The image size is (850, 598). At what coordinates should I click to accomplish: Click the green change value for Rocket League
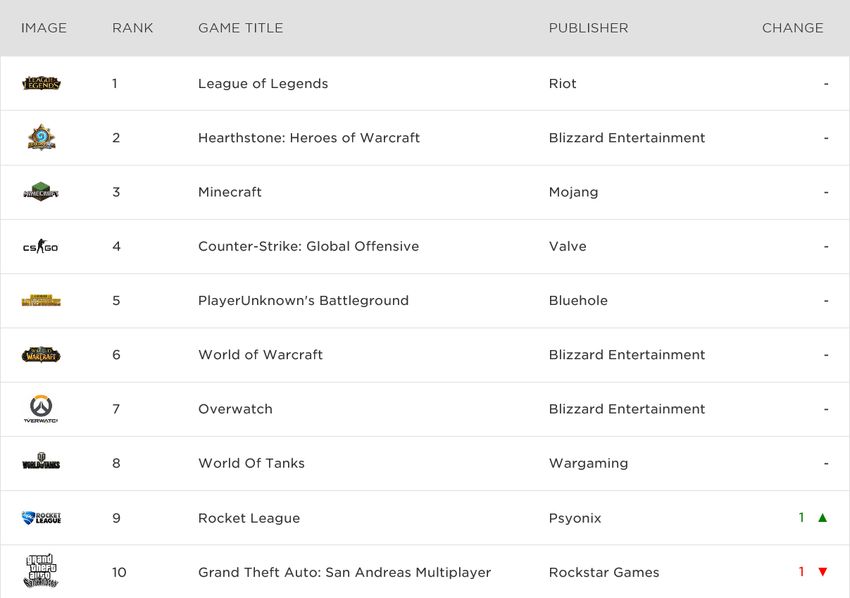coord(801,518)
